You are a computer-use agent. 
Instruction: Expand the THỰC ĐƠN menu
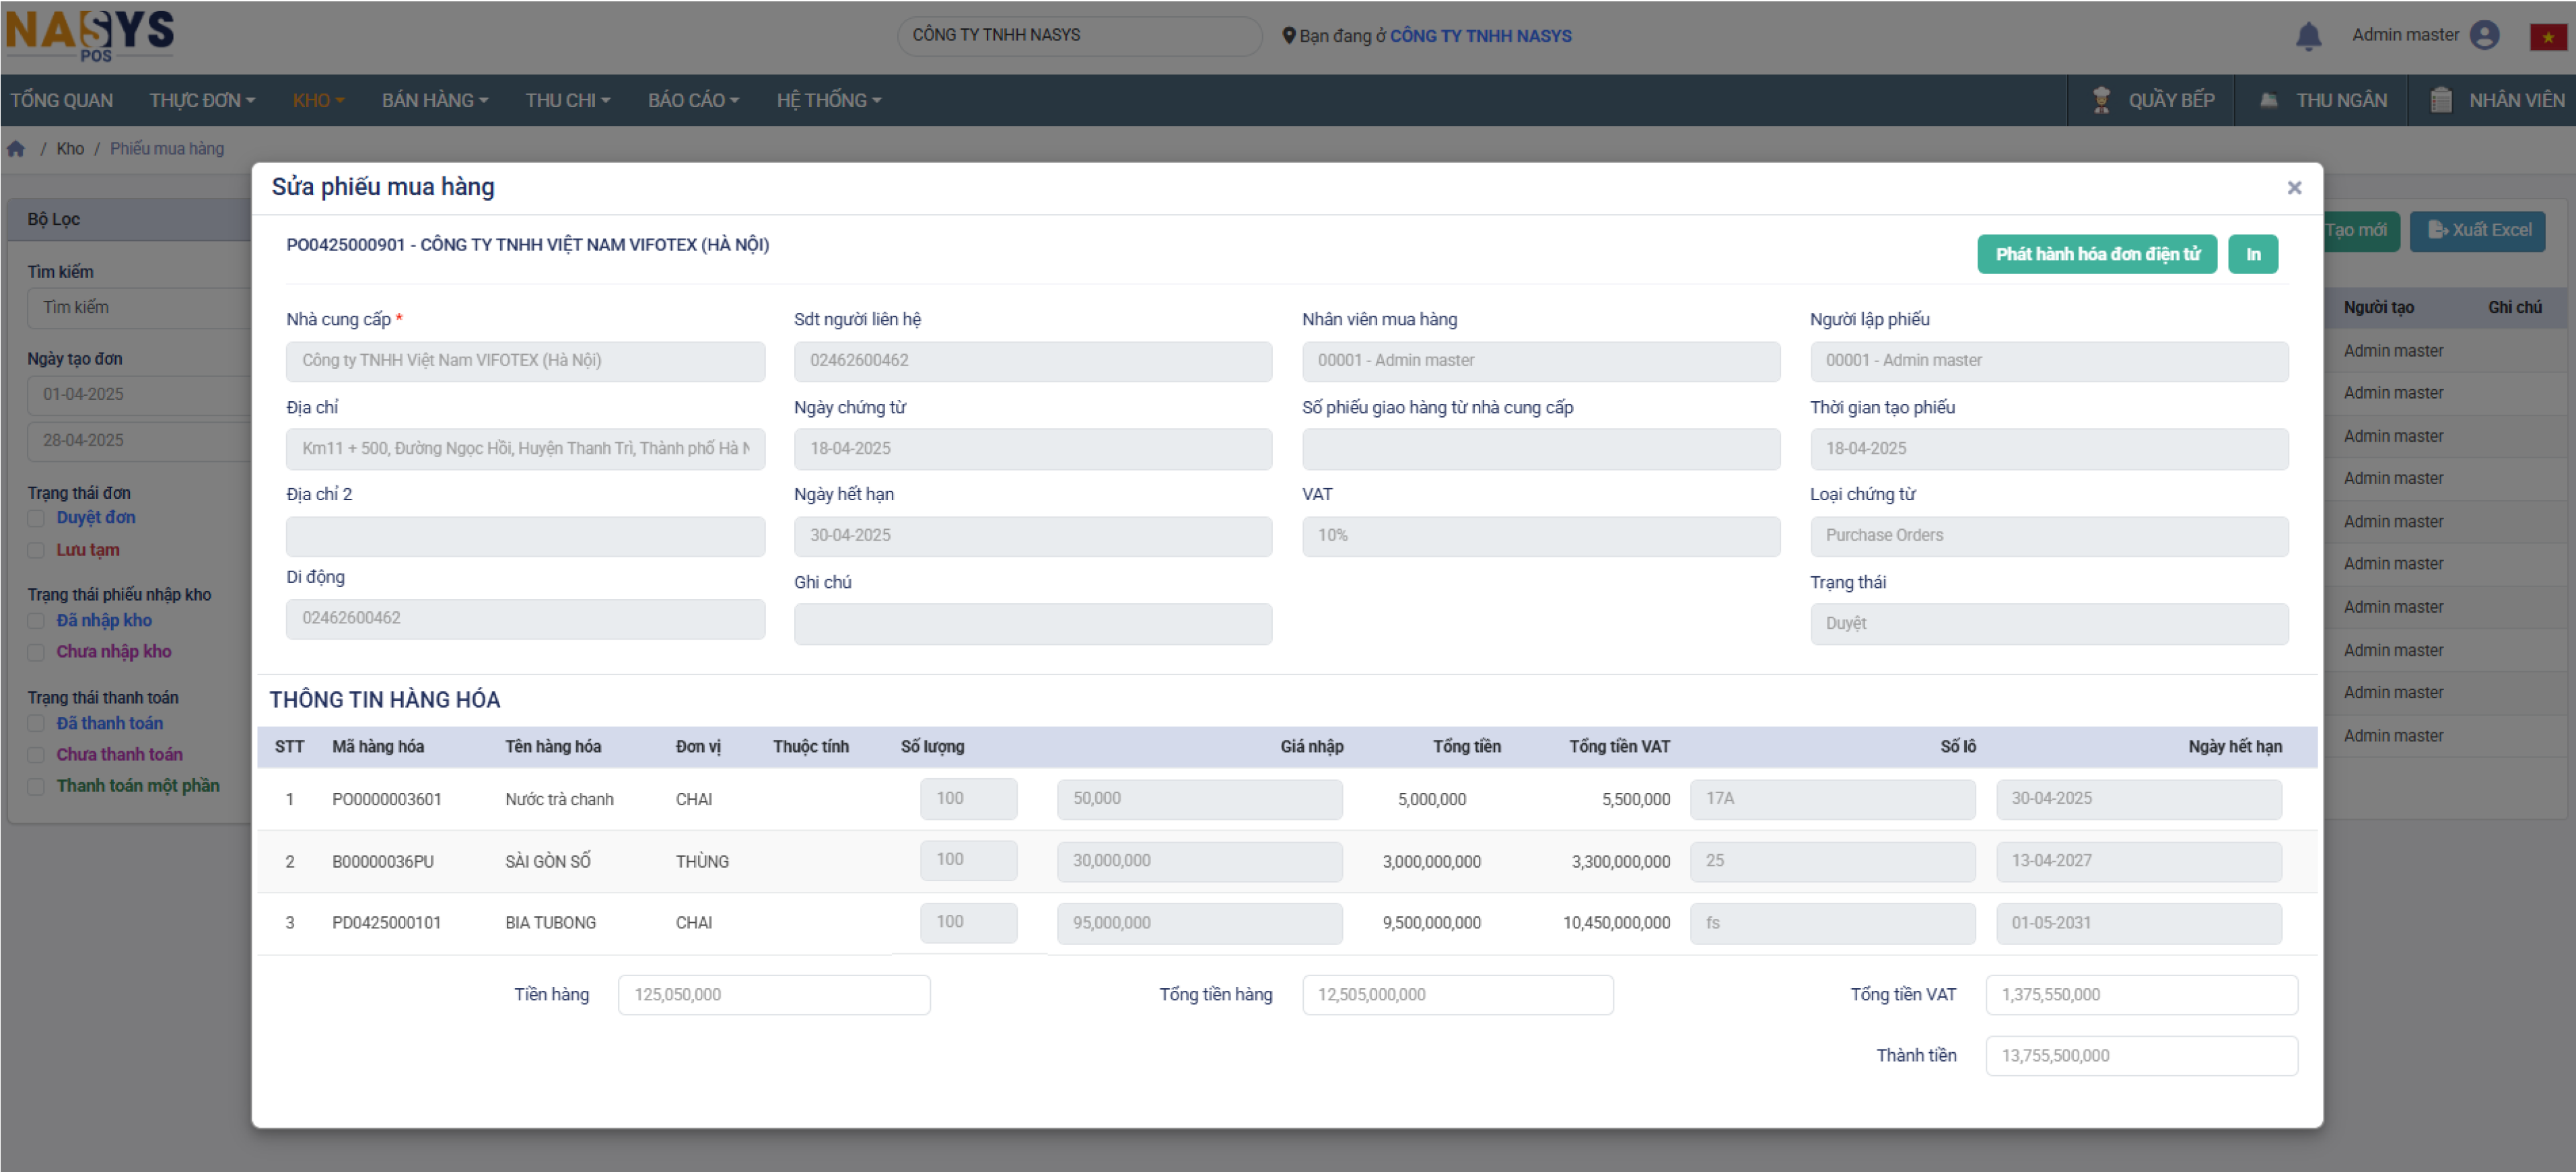202,100
